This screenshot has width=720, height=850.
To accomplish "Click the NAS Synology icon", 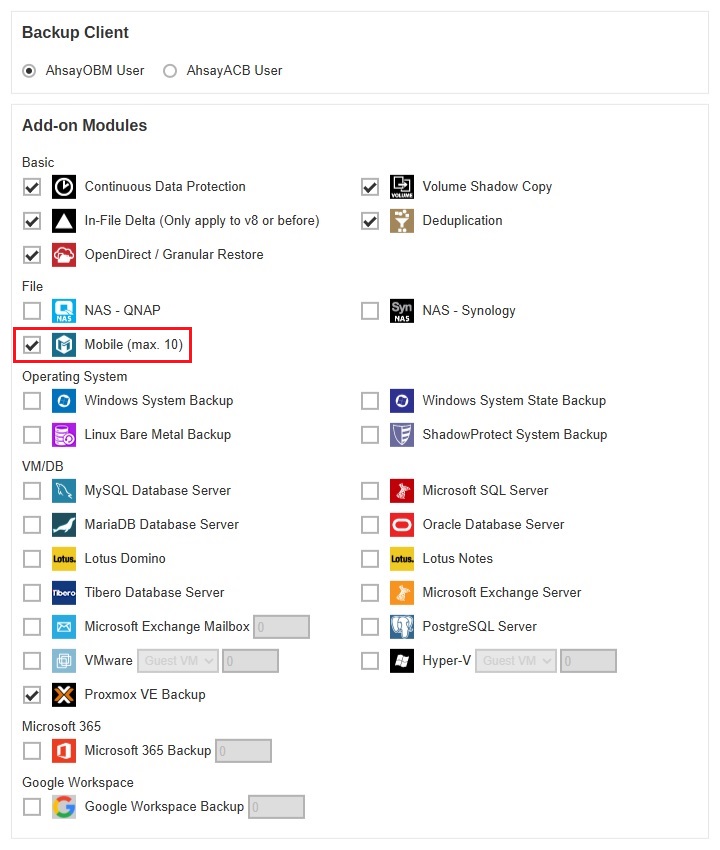I will click(402, 311).
